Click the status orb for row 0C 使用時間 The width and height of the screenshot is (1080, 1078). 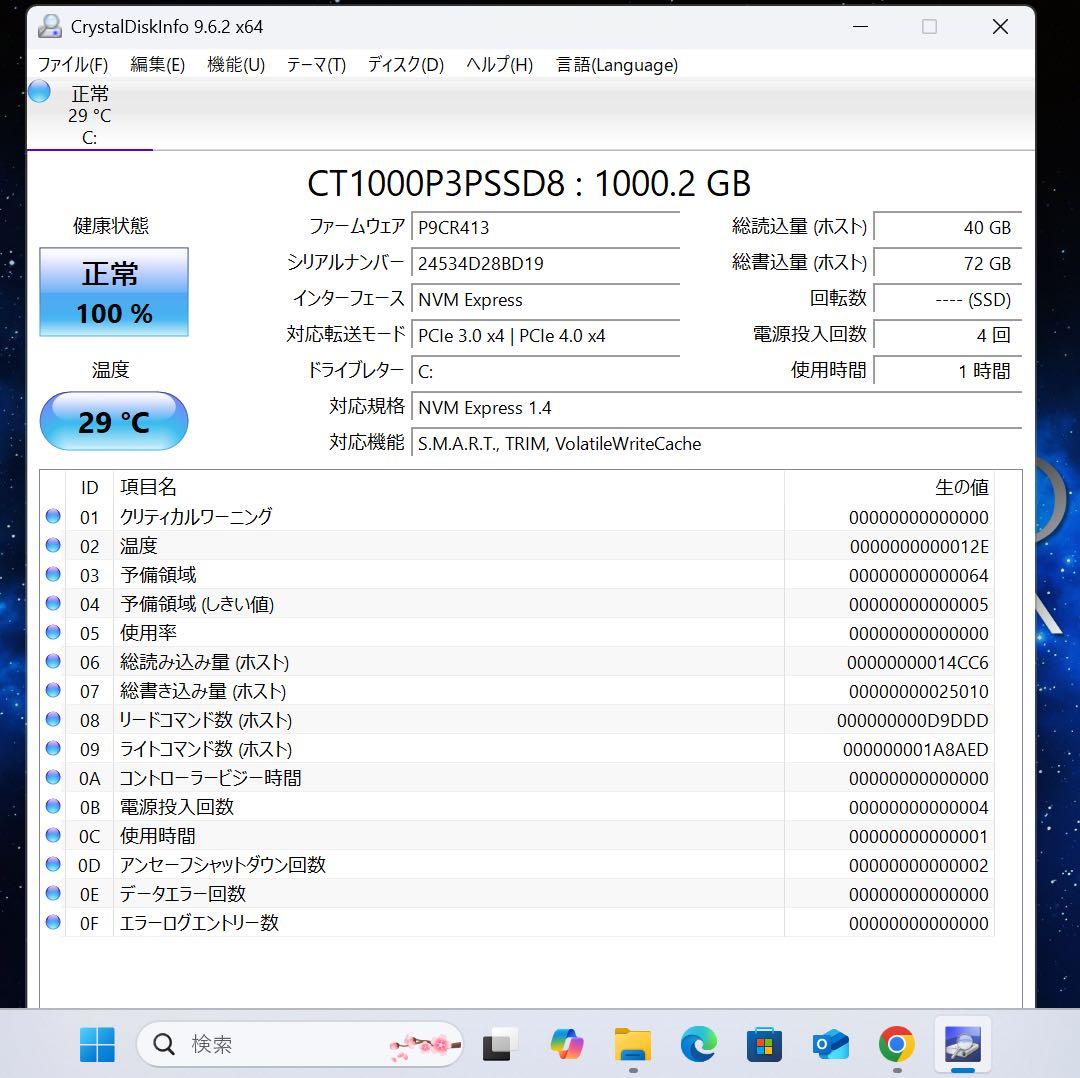click(53, 835)
